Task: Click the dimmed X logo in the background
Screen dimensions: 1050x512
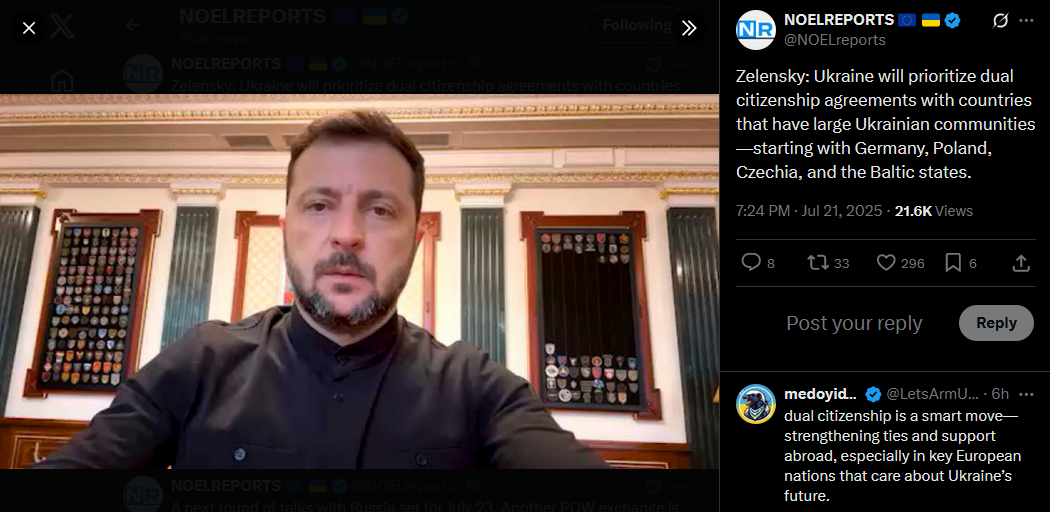Action: pyautogui.click(x=62, y=27)
